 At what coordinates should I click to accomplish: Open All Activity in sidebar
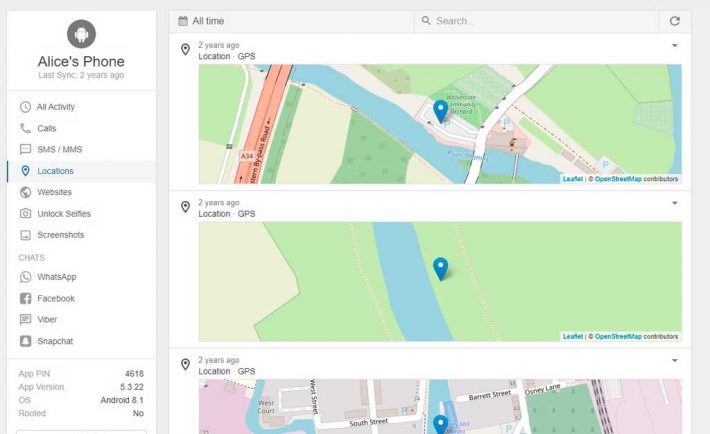coord(55,107)
